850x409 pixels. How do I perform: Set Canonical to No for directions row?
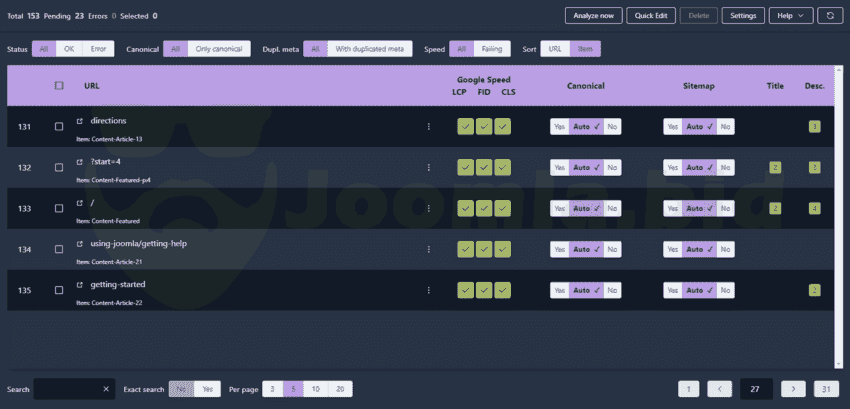point(612,126)
